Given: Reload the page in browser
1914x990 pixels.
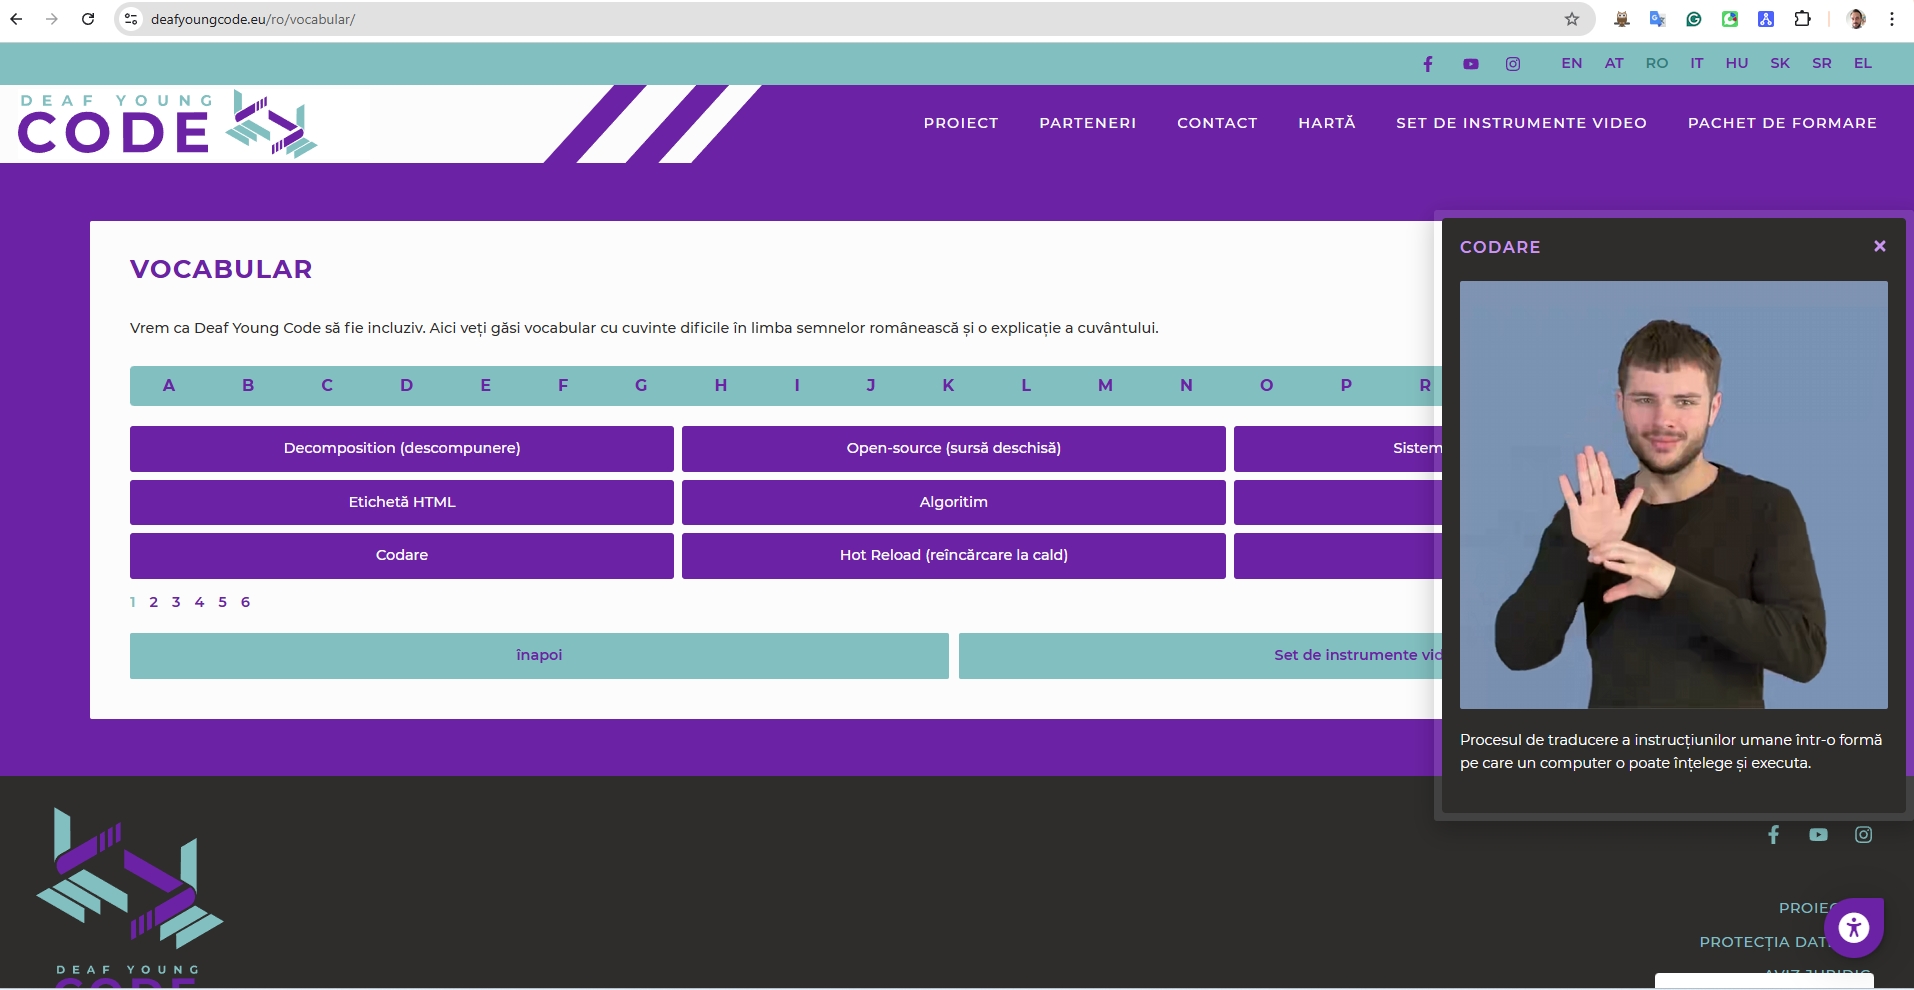Looking at the screenshot, I should [88, 19].
